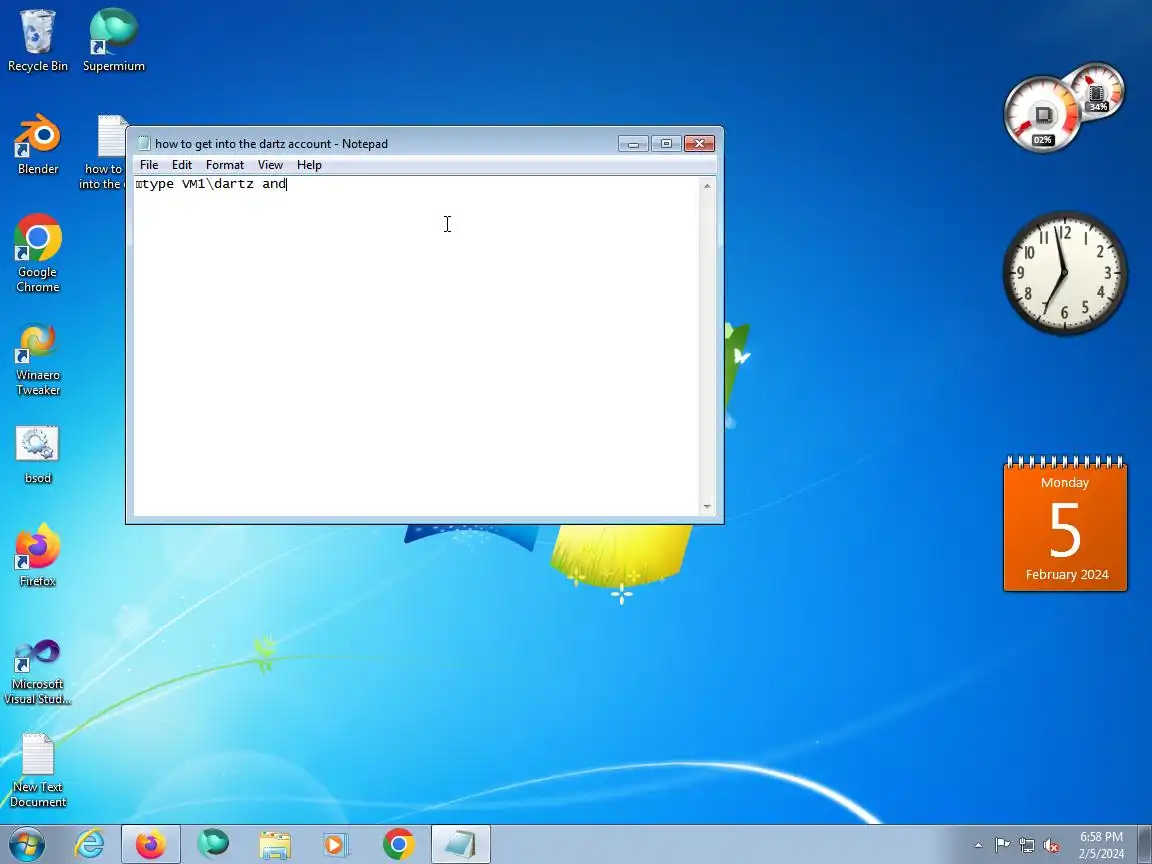This screenshot has width=1152, height=864.
Task: Open the Notepad File menu
Action: click(148, 165)
